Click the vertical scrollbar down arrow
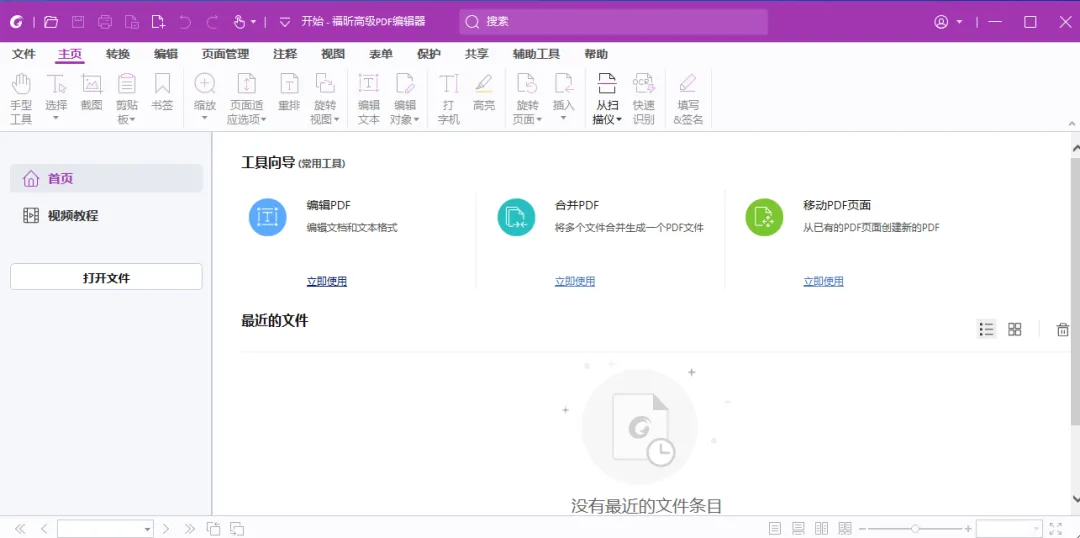This screenshot has width=1080, height=538. click(x=1075, y=498)
